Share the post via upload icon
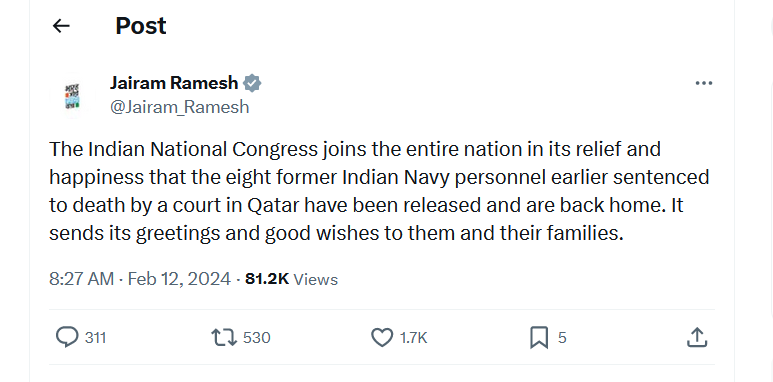 point(697,338)
